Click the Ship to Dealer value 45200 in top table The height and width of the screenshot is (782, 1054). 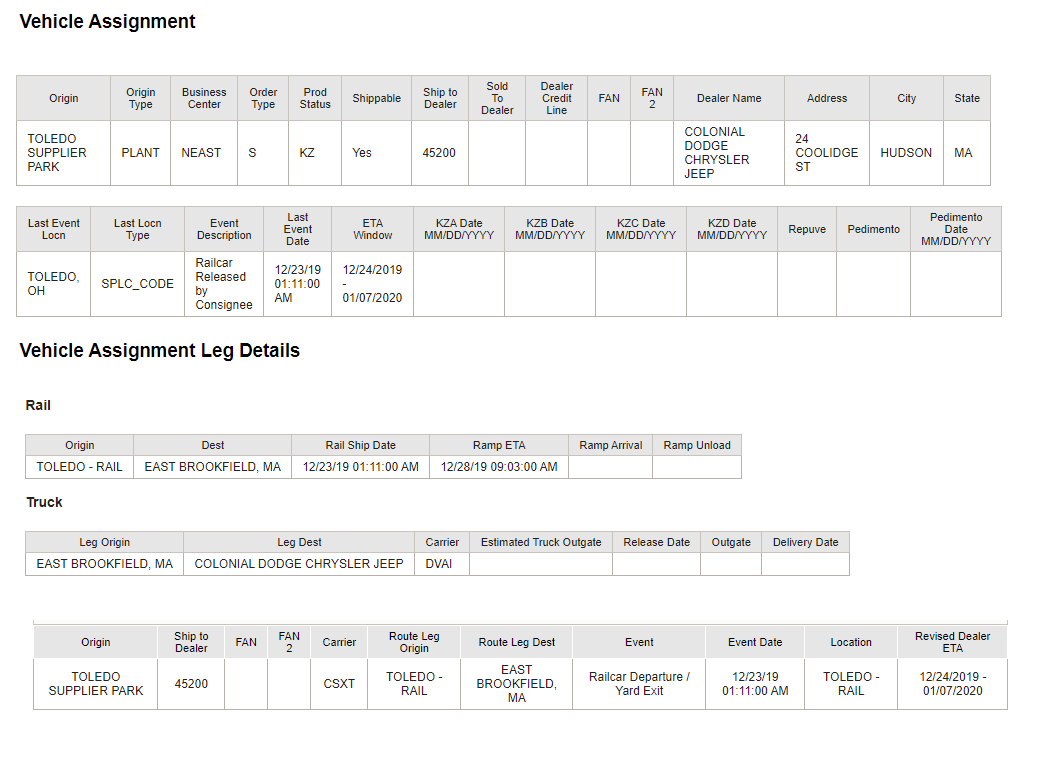point(440,153)
